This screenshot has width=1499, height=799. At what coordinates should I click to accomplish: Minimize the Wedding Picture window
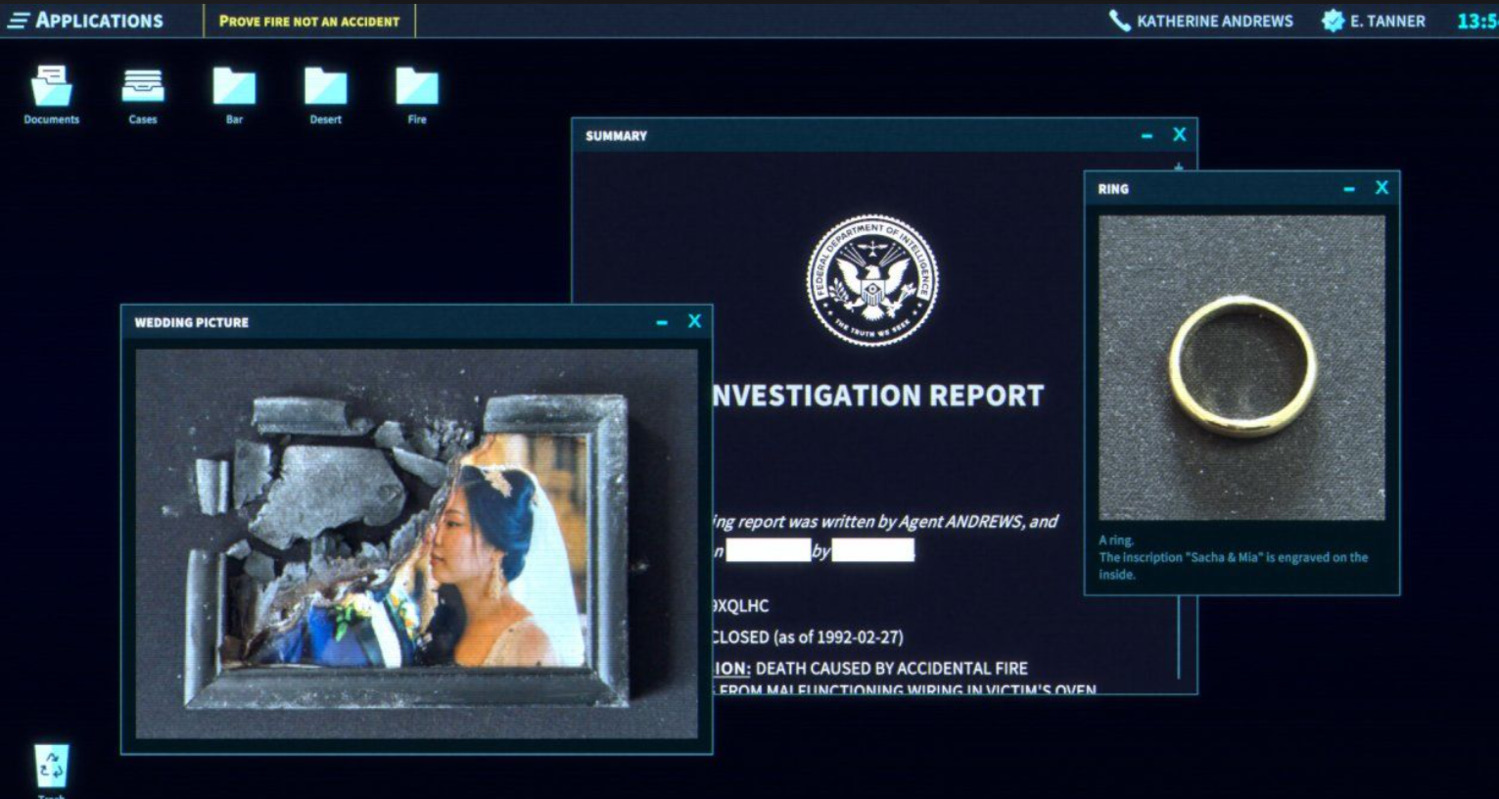662,322
